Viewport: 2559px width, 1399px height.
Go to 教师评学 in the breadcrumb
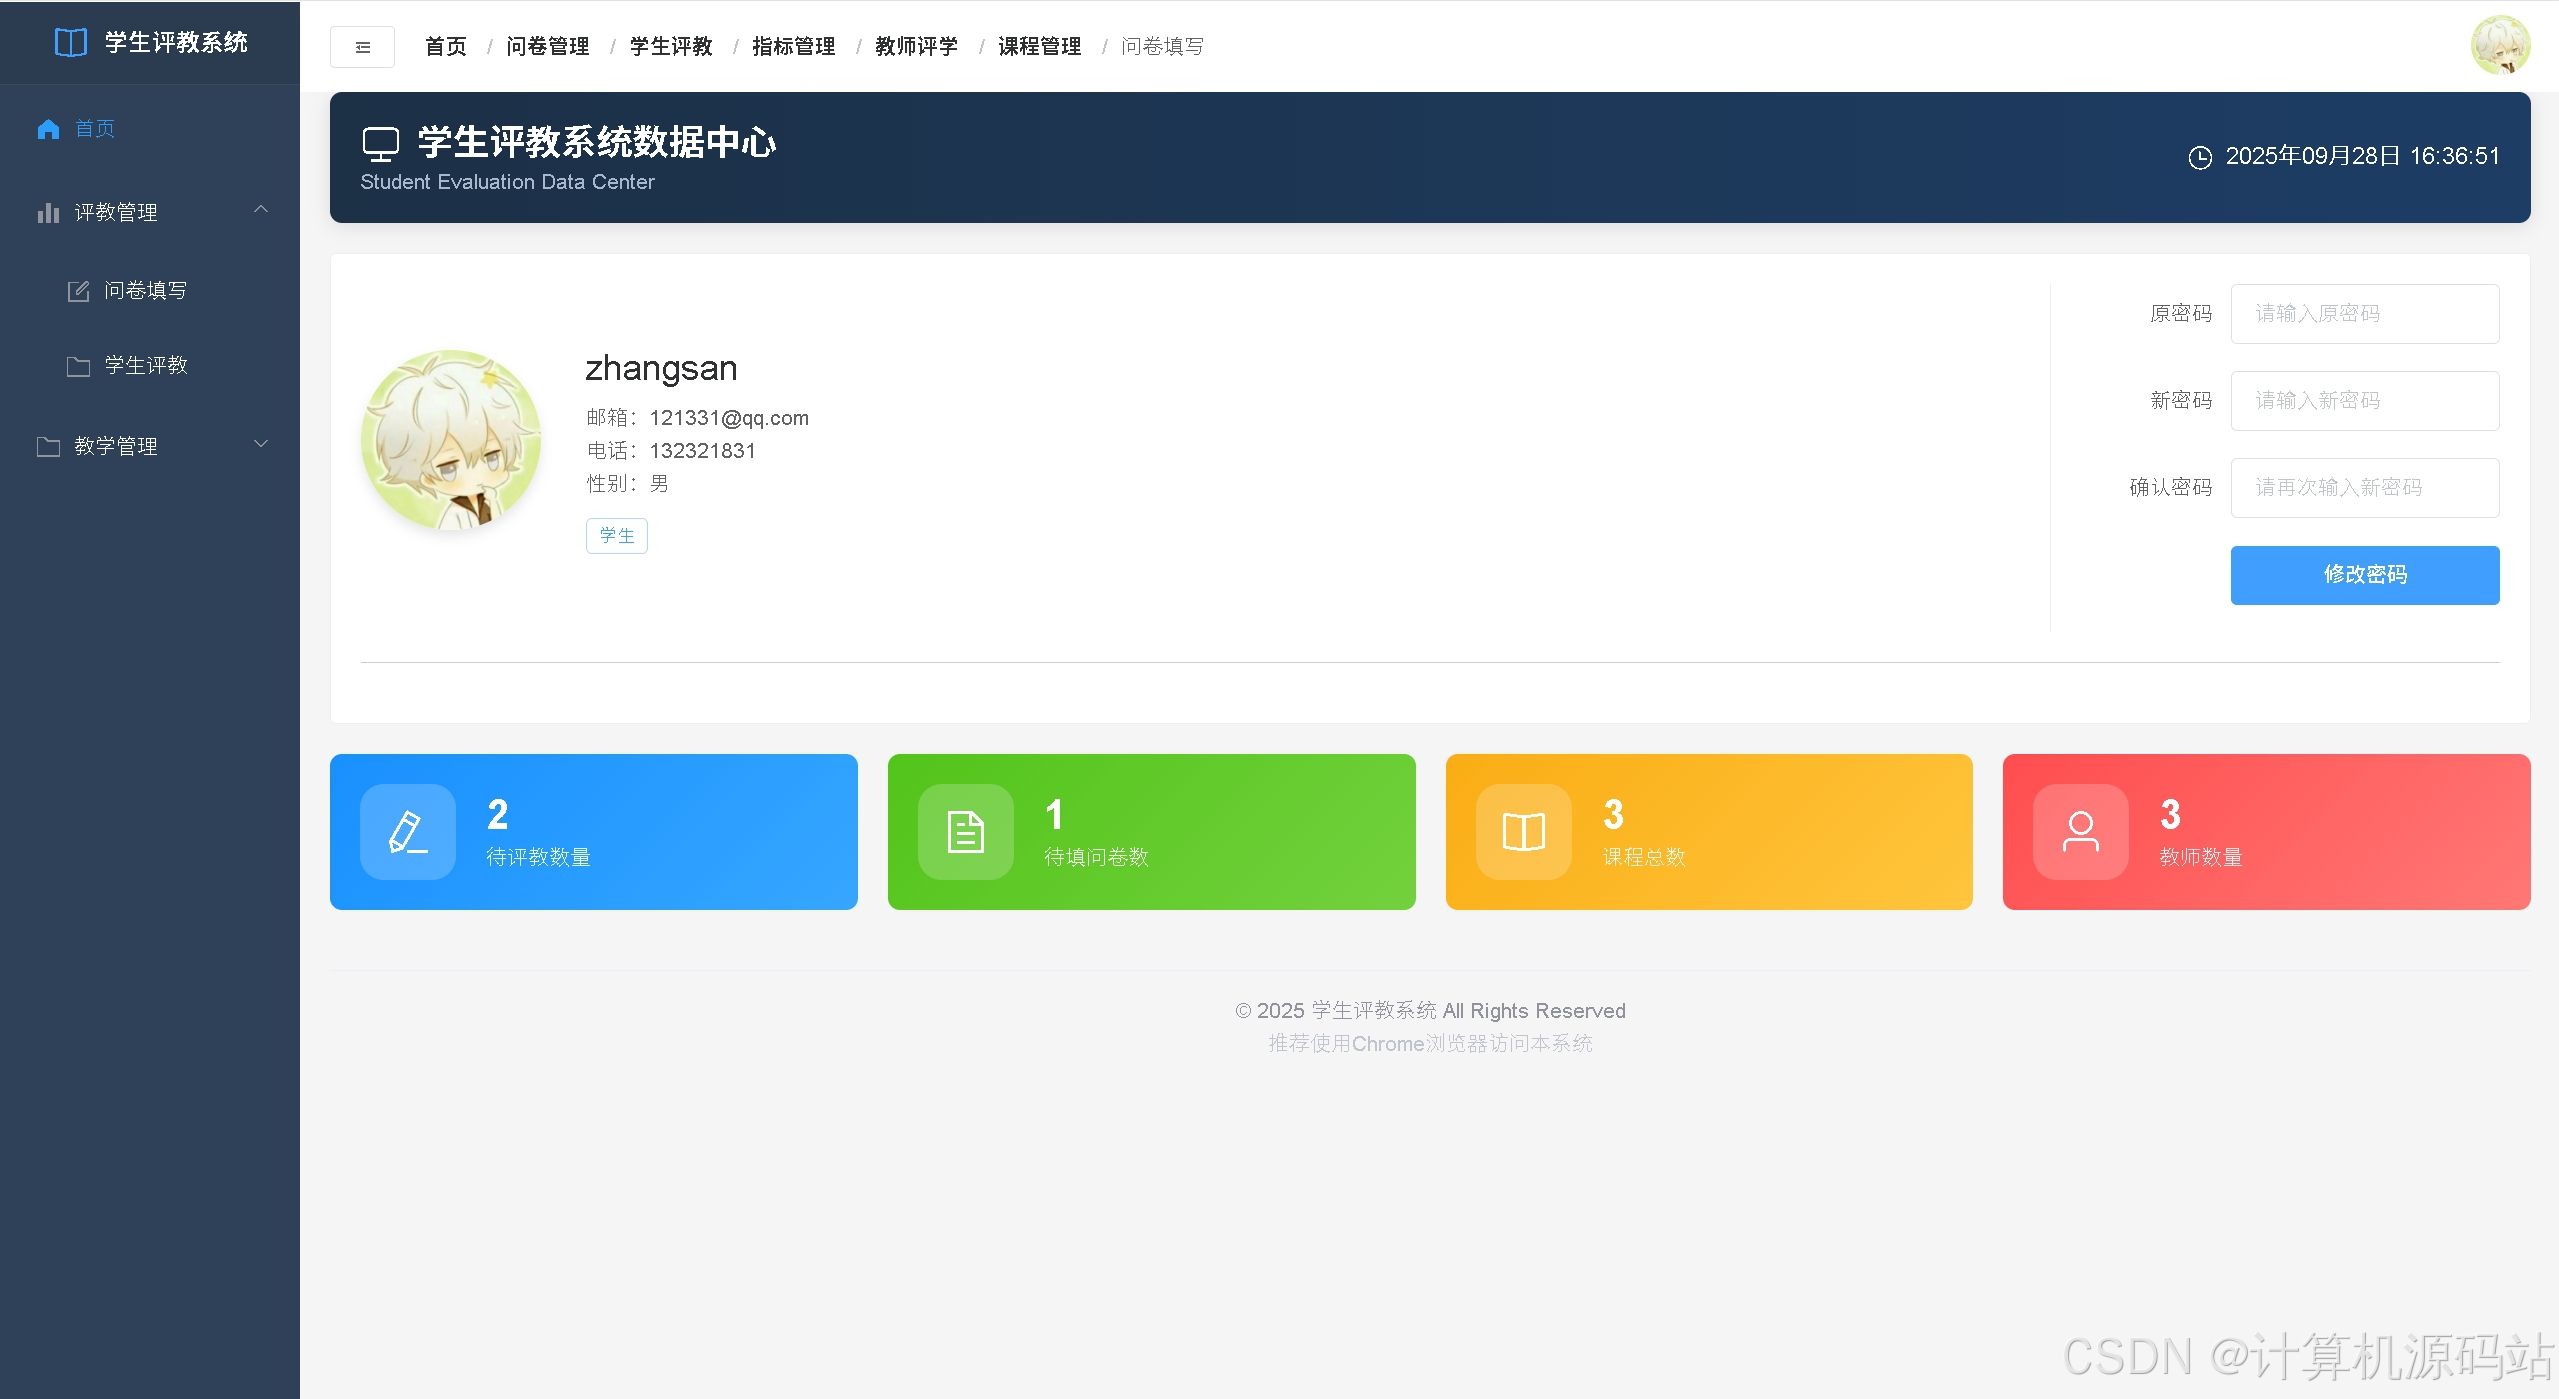(917, 47)
